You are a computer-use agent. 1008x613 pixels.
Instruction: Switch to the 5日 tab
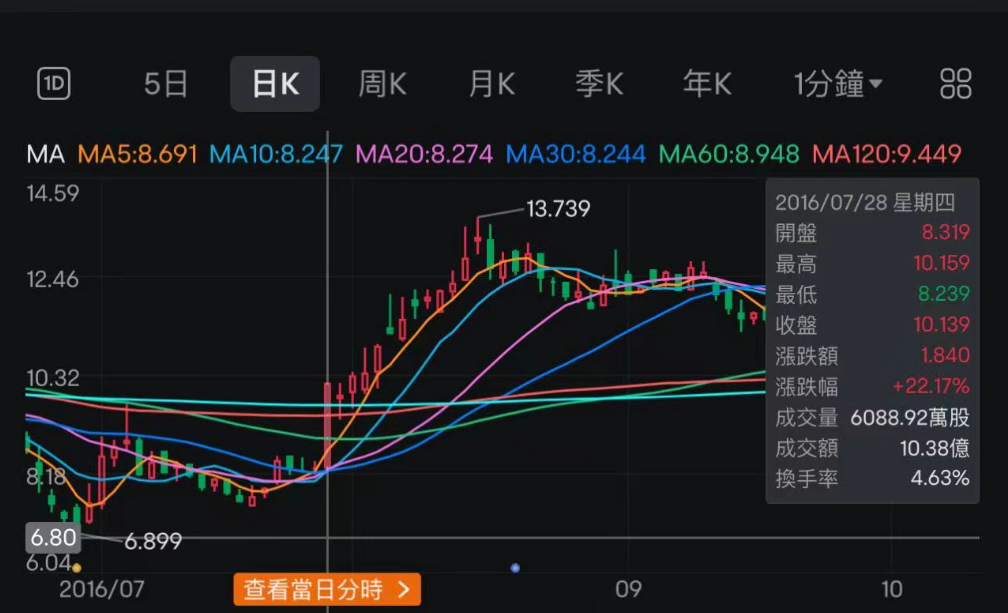(165, 84)
